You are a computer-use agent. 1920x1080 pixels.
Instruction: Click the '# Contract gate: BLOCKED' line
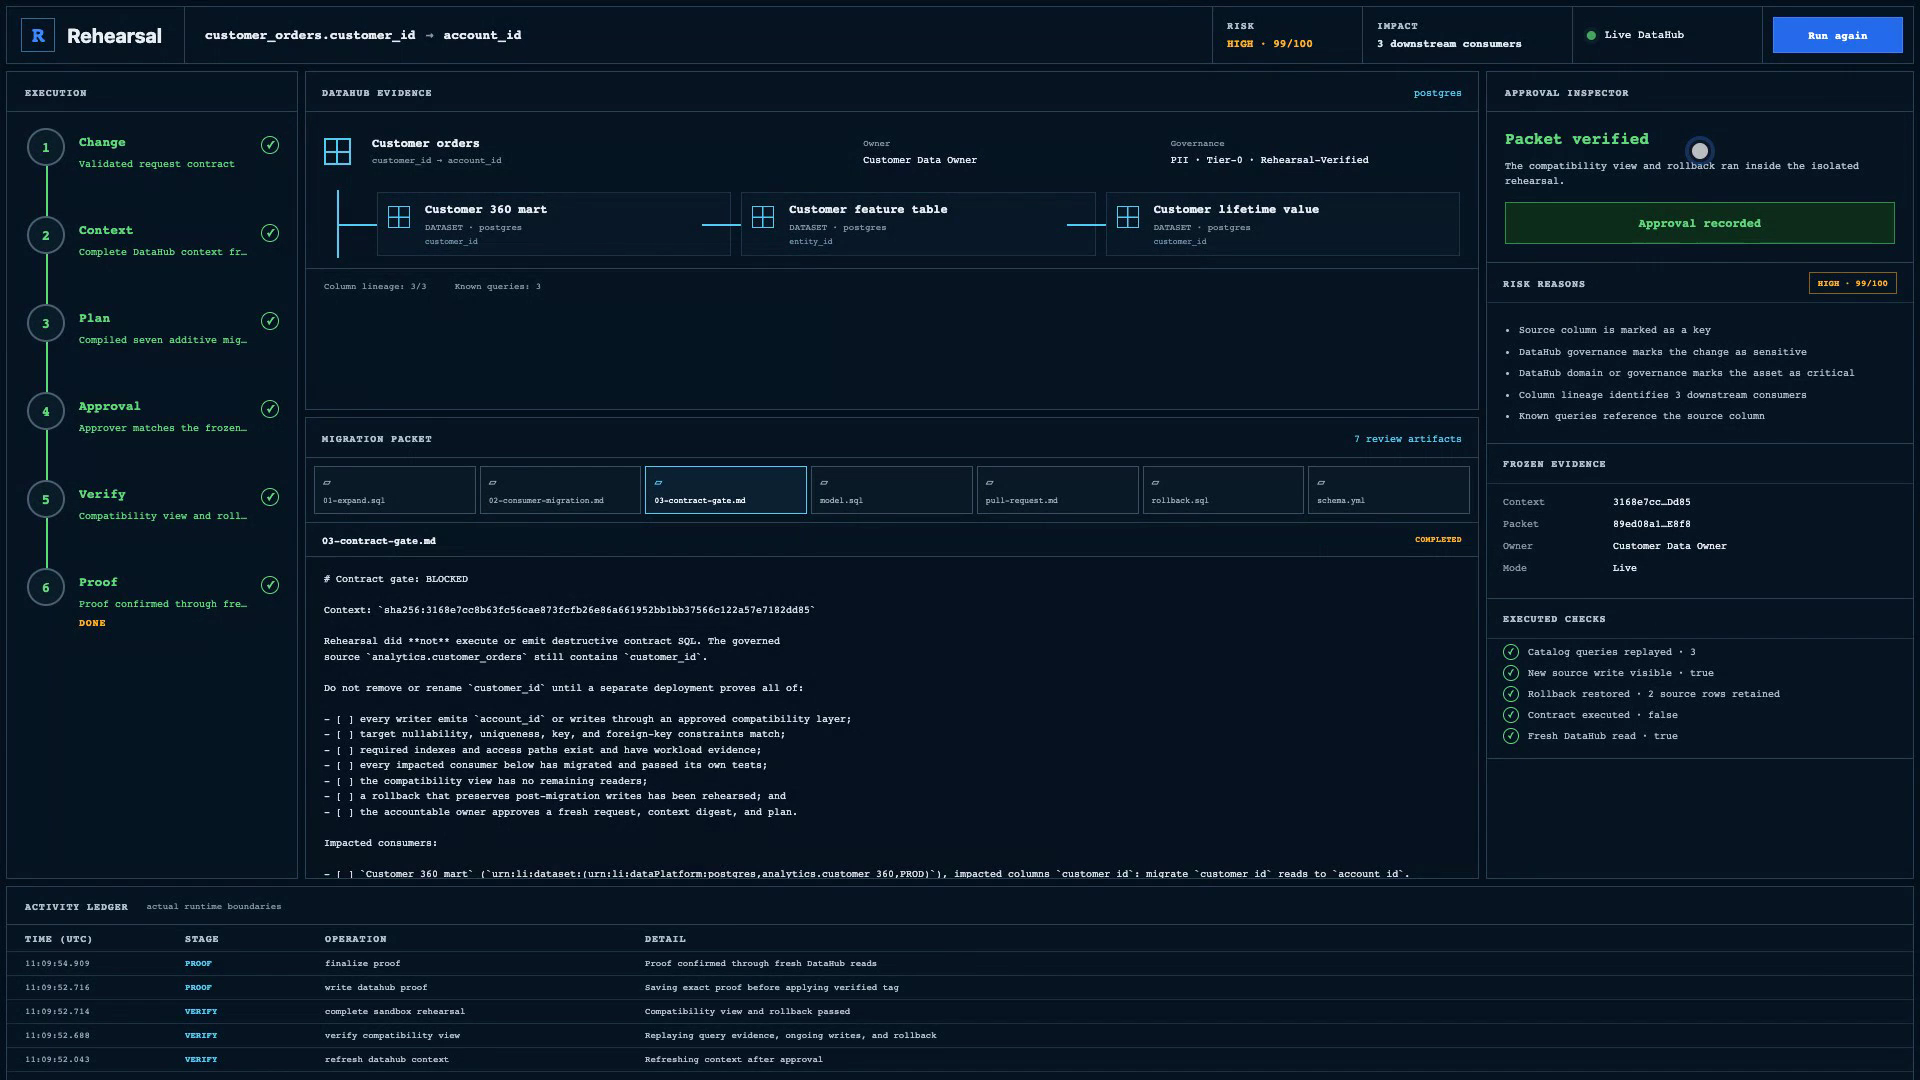[396, 579]
